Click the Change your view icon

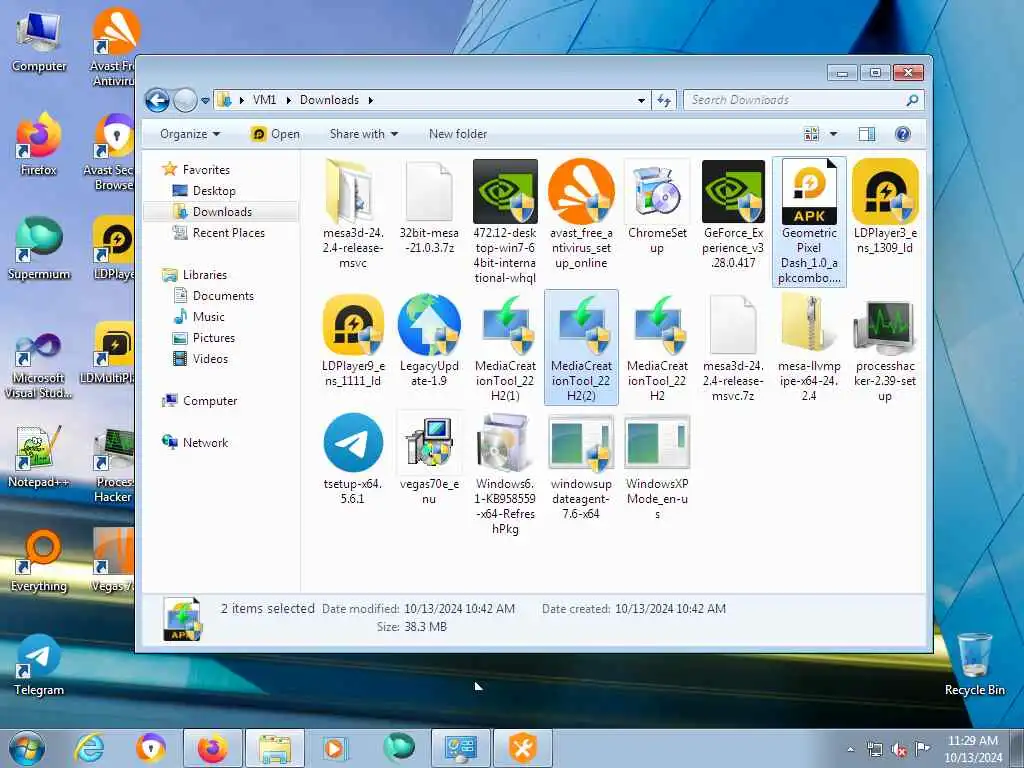[x=812, y=135]
